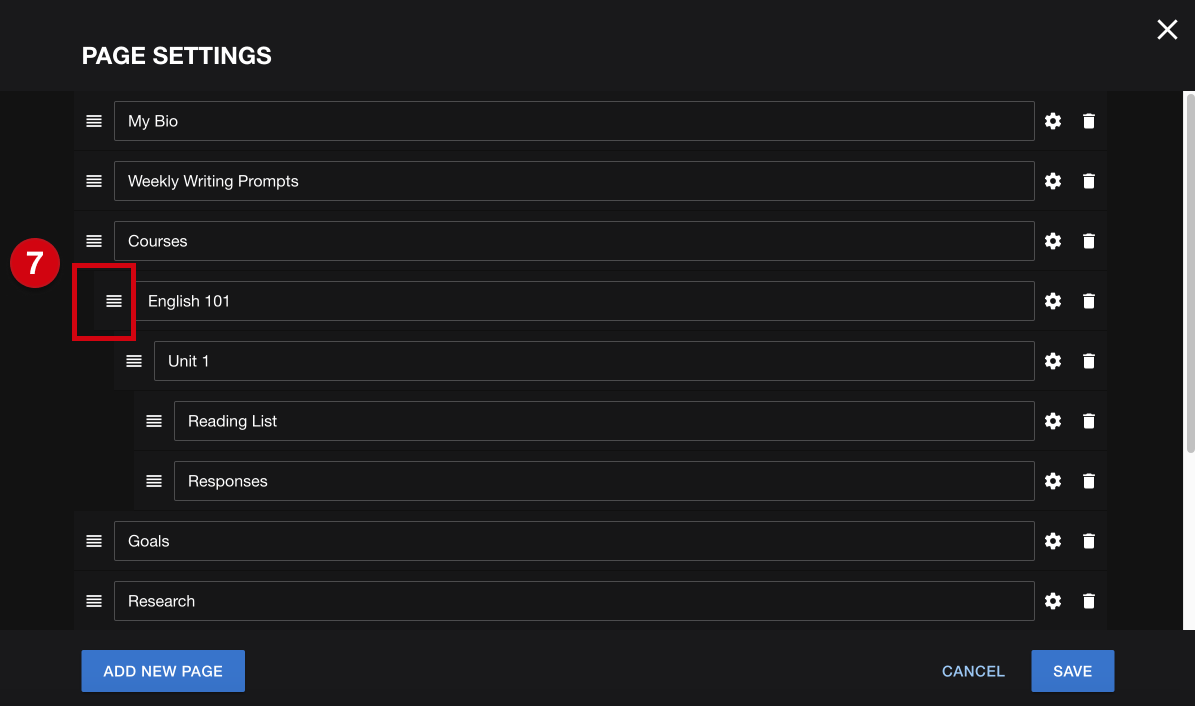Click drag handle next to Reading List

[x=154, y=421]
